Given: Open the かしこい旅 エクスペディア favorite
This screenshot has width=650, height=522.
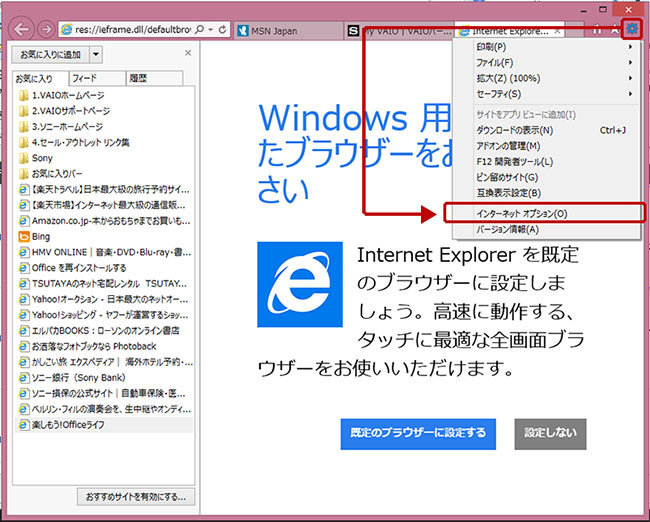Looking at the screenshot, I should pyautogui.click(x=104, y=362).
